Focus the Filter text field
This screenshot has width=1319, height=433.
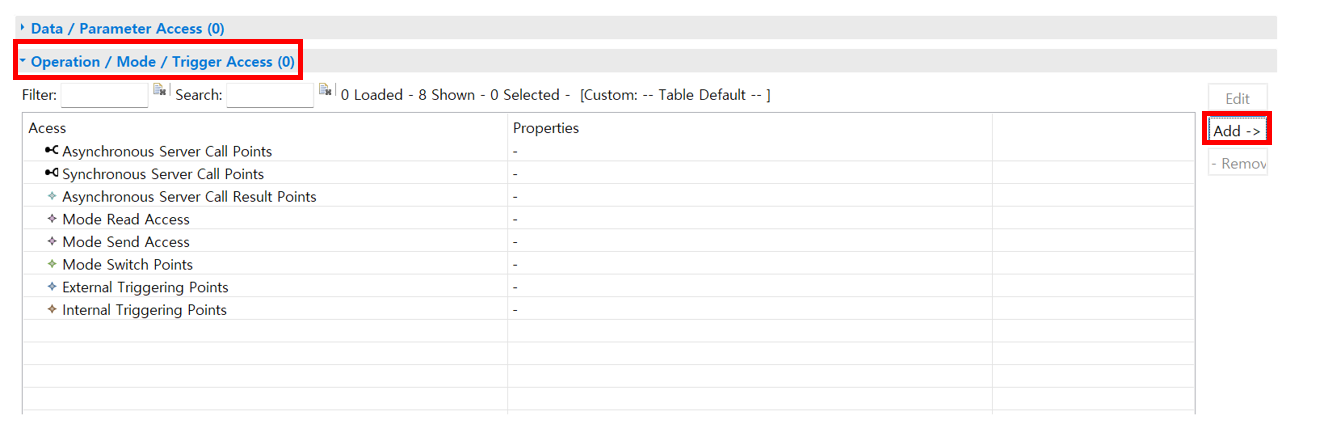(104, 95)
